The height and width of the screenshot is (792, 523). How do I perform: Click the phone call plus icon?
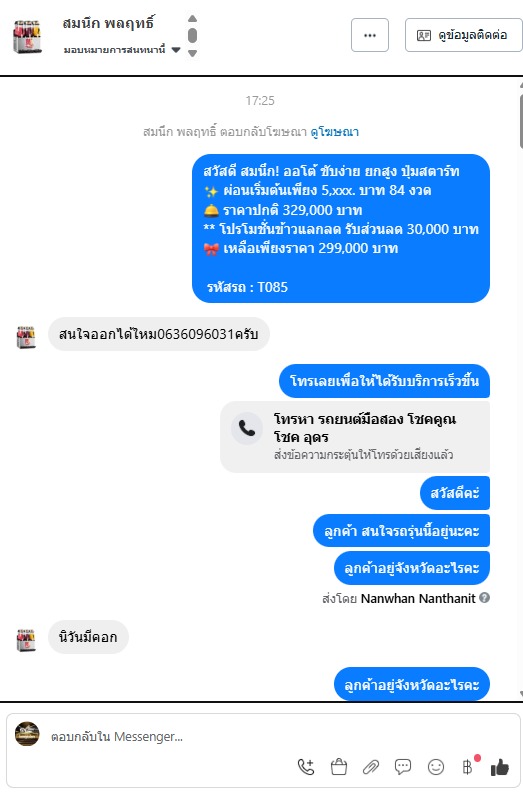tap(306, 767)
